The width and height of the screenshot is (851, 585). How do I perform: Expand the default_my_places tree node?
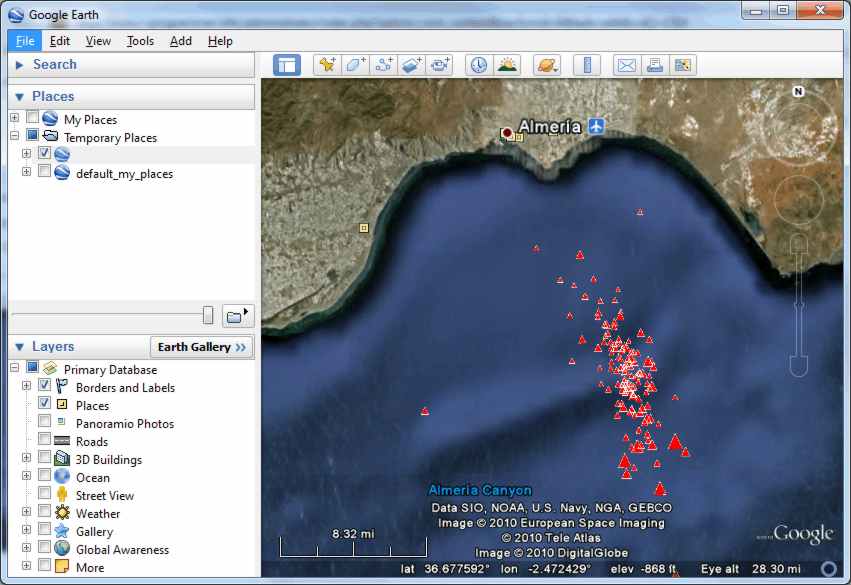[26, 171]
